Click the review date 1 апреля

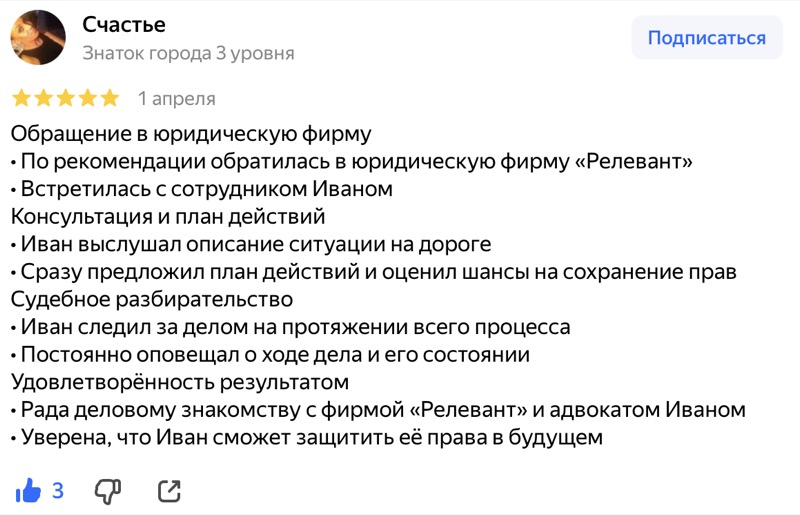pyautogui.click(x=177, y=99)
